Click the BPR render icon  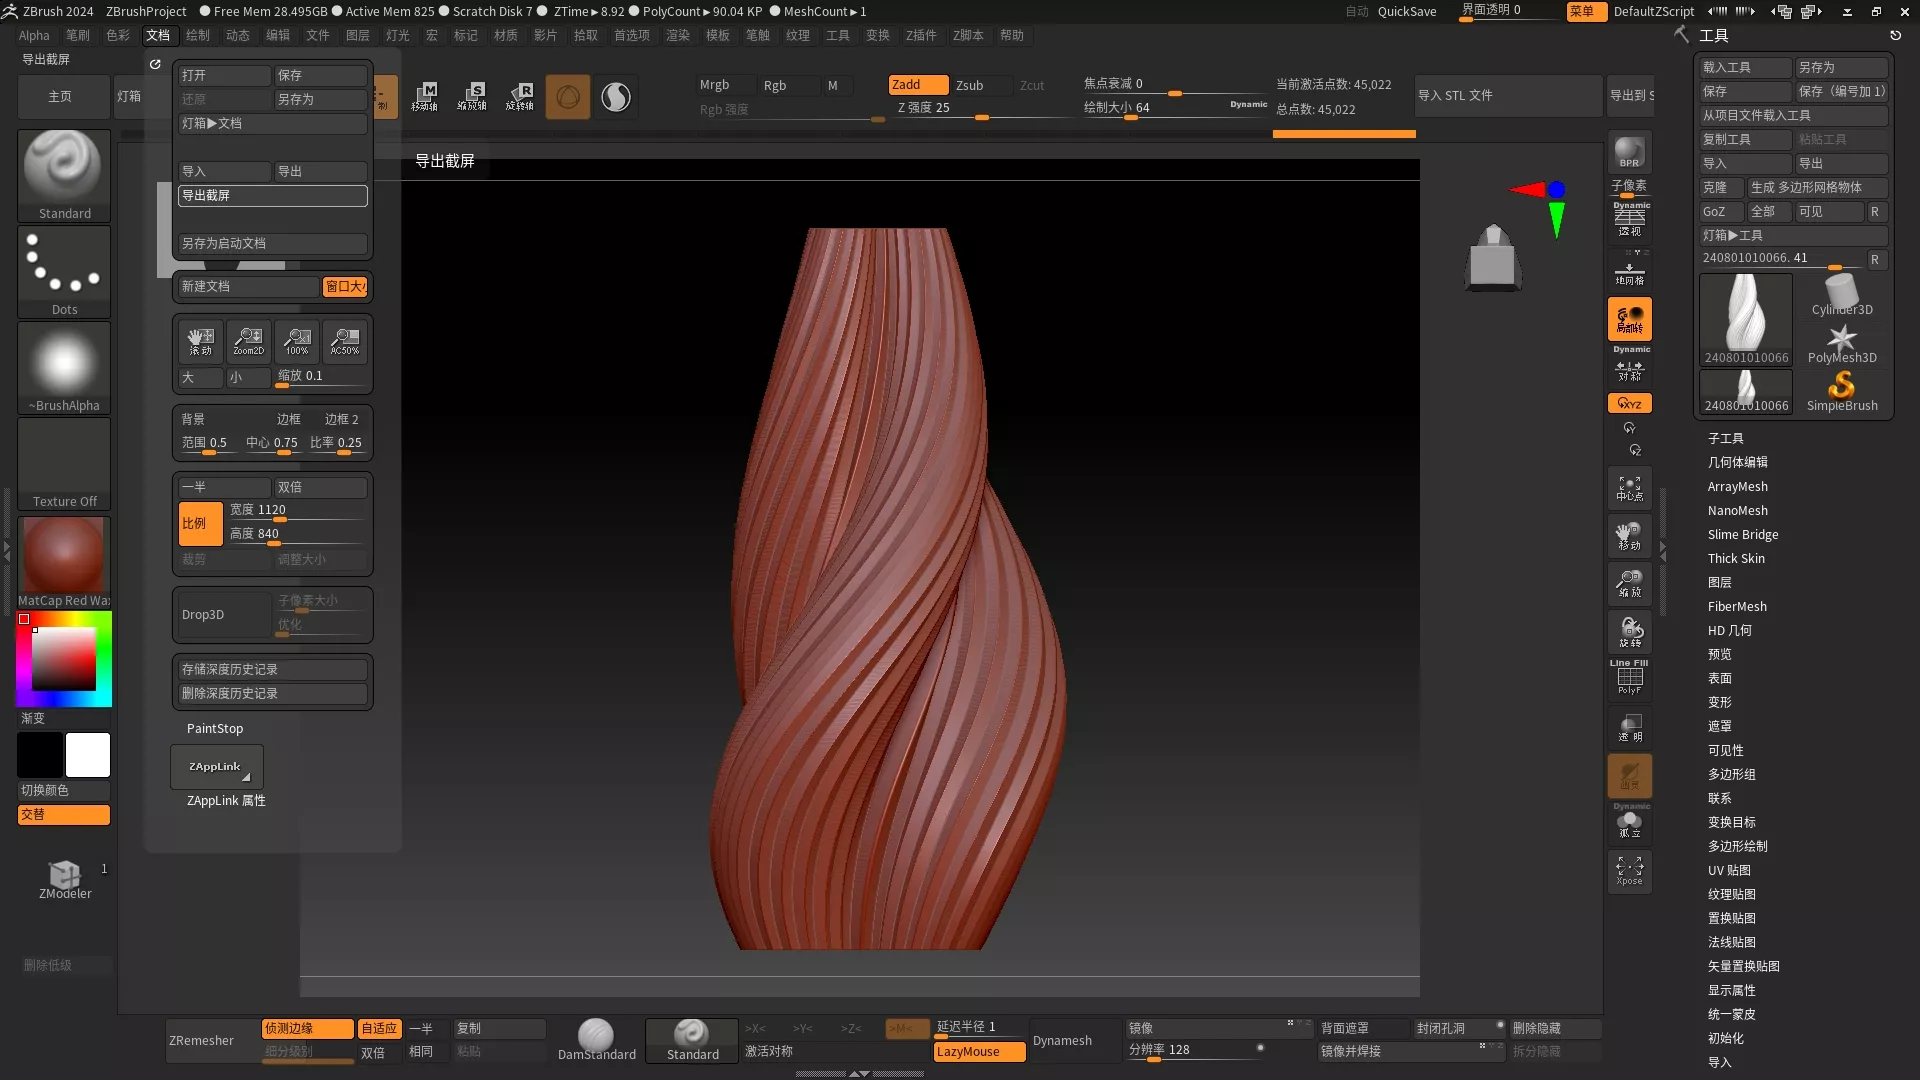click(1629, 152)
